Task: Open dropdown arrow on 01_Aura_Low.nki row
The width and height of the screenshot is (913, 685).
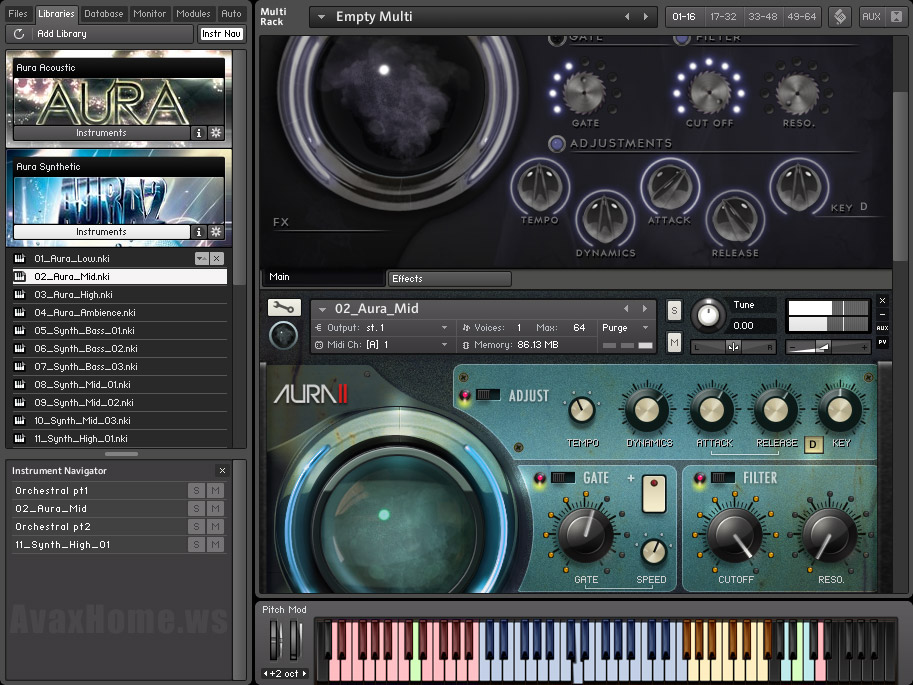Action: 201,258
